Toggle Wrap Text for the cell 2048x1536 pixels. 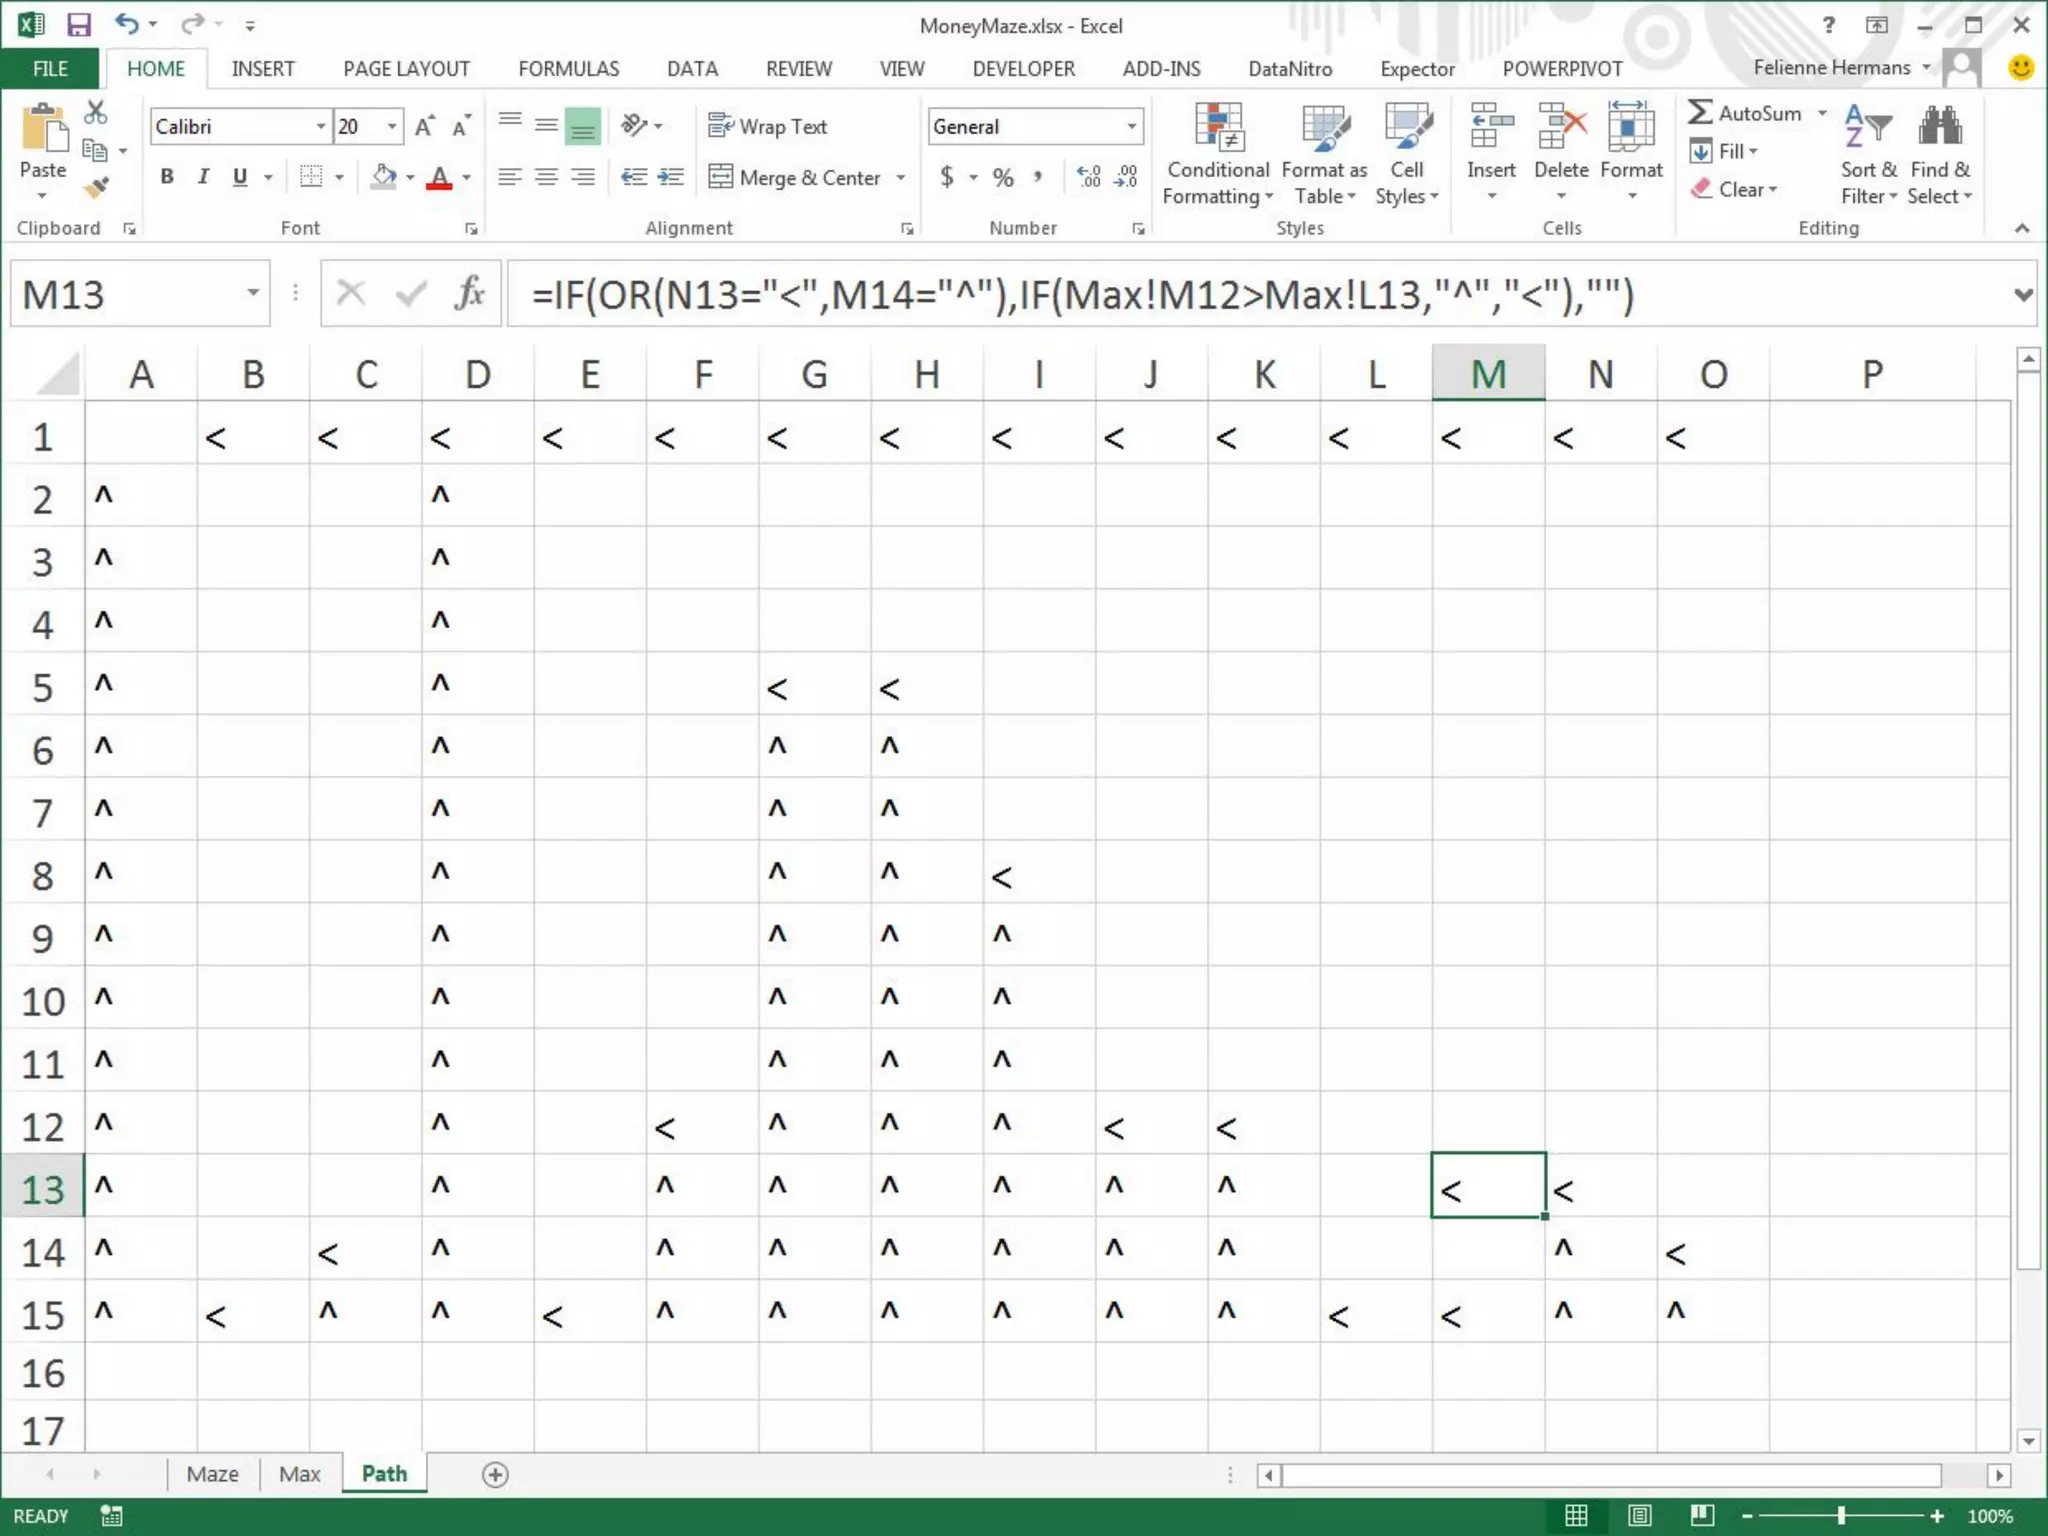click(x=768, y=127)
